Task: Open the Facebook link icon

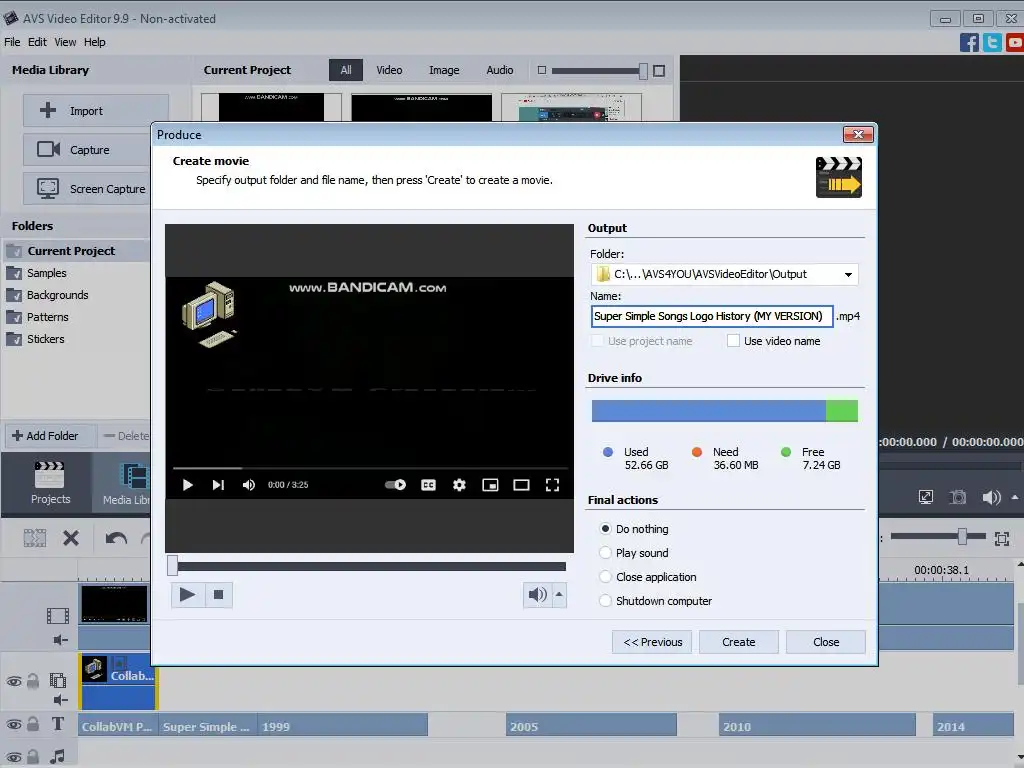Action: point(969,42)
